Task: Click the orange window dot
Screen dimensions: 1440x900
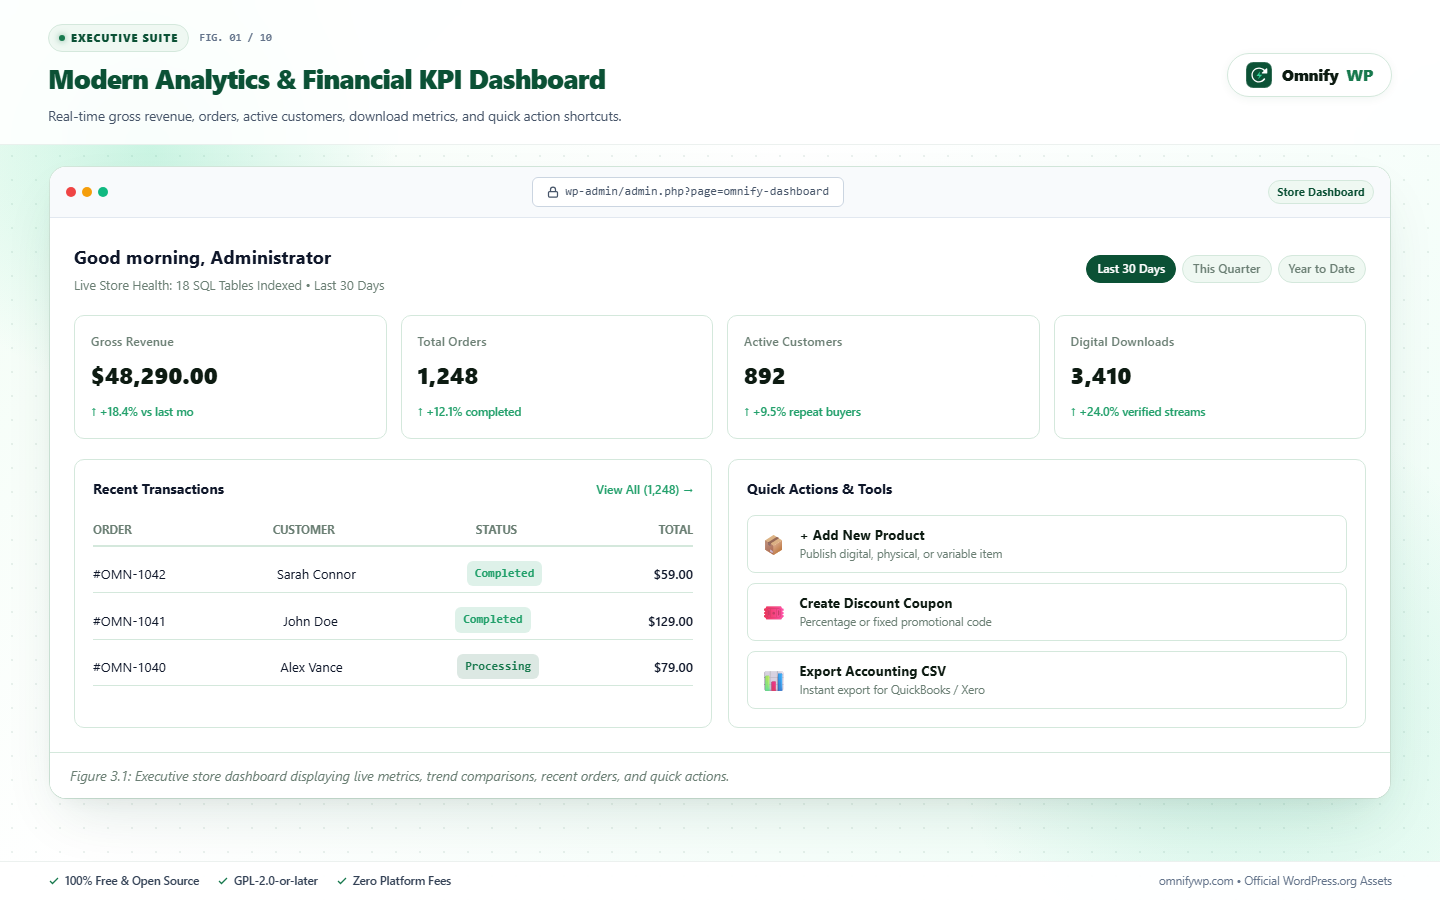Action: [87, 192]
